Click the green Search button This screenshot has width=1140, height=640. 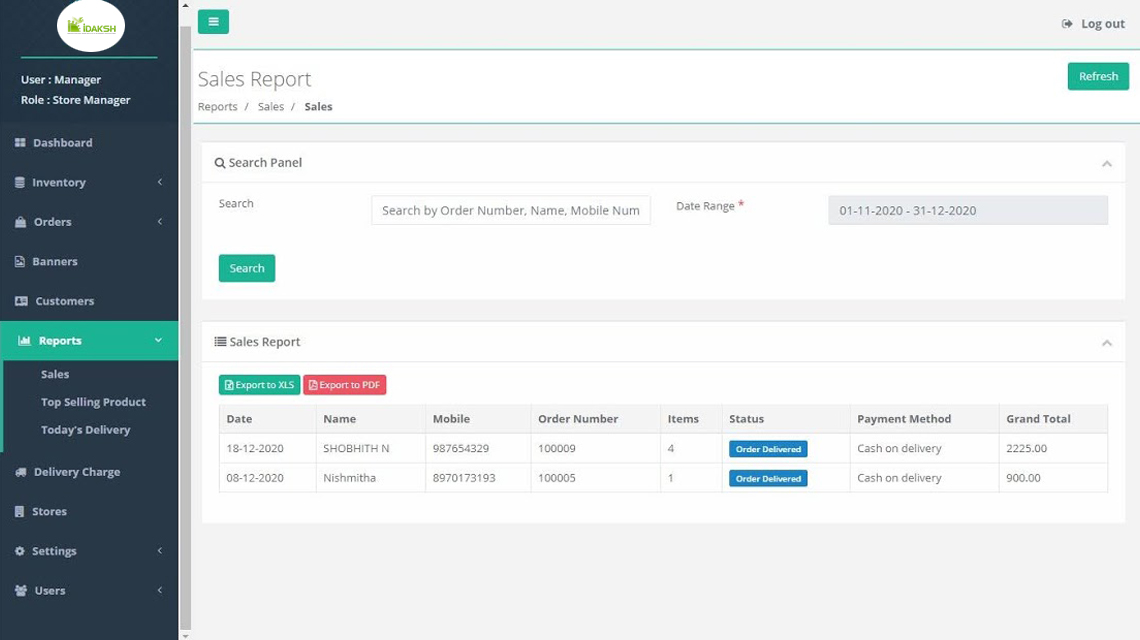tap(247, 268)
